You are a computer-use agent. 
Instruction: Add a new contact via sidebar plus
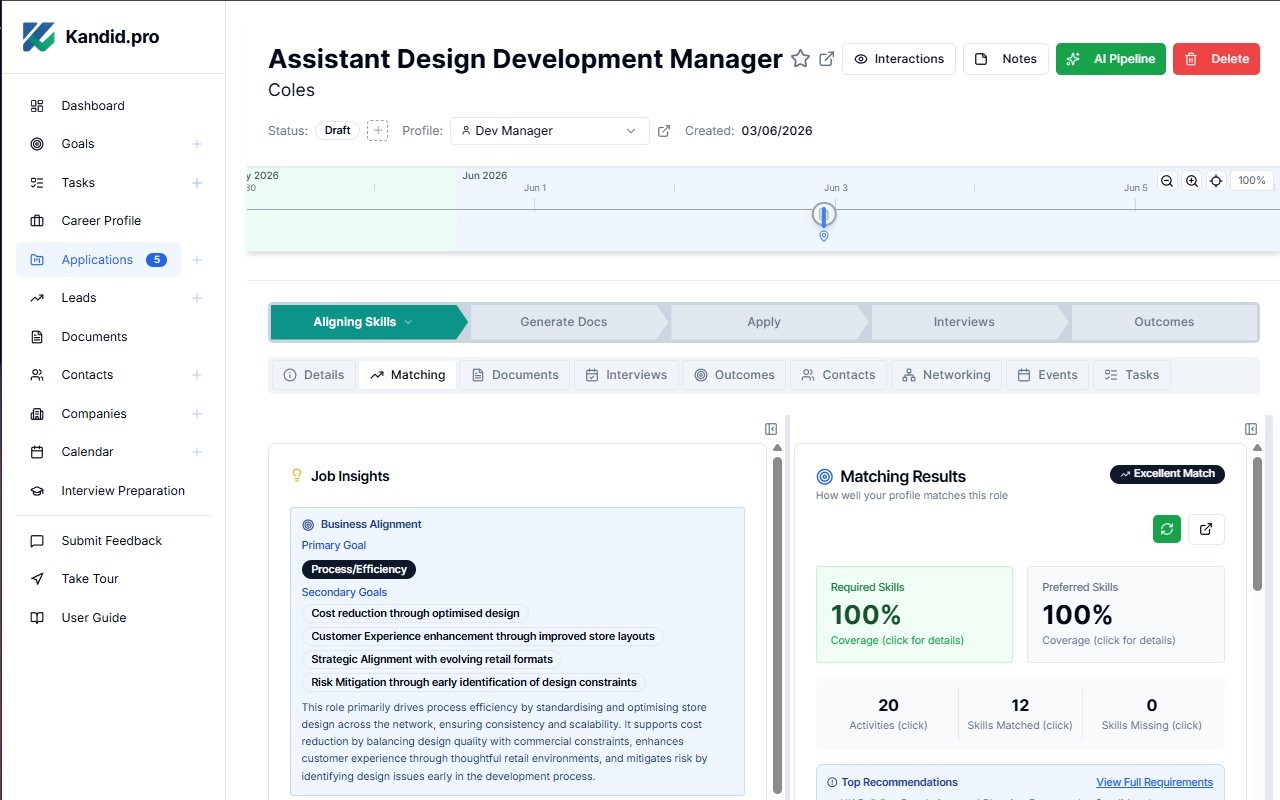[x=197, y=375]
